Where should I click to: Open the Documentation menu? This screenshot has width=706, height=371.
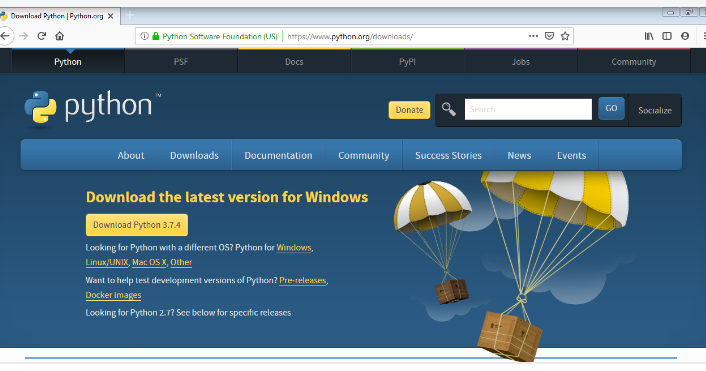(x=278, y=155)
